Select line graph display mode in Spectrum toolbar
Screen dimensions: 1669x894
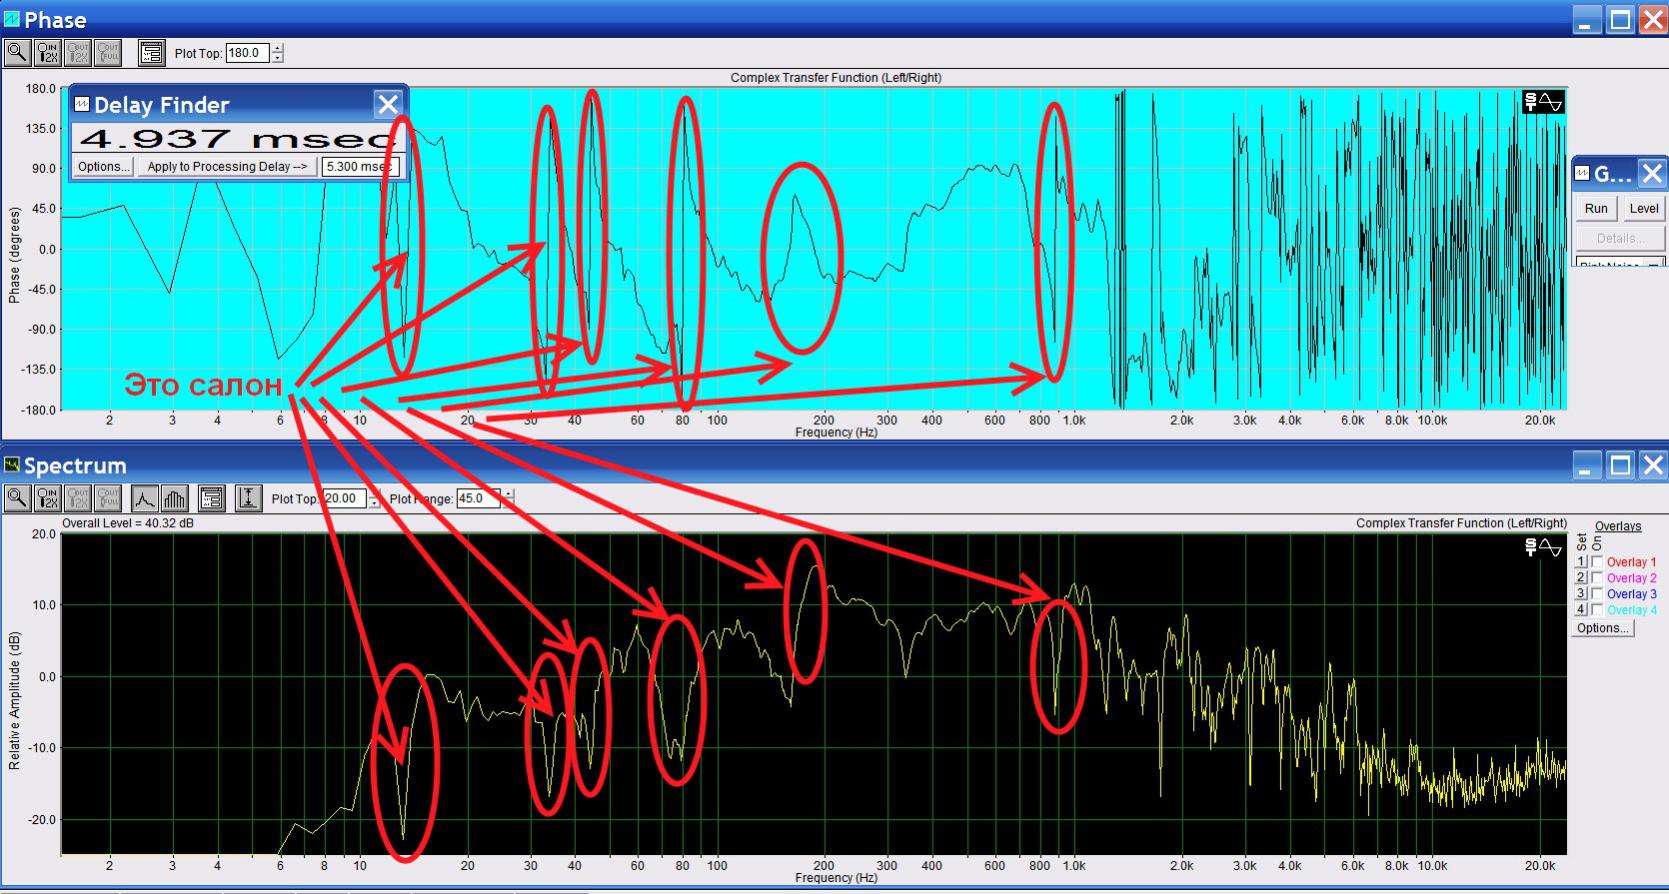[144, 498]
